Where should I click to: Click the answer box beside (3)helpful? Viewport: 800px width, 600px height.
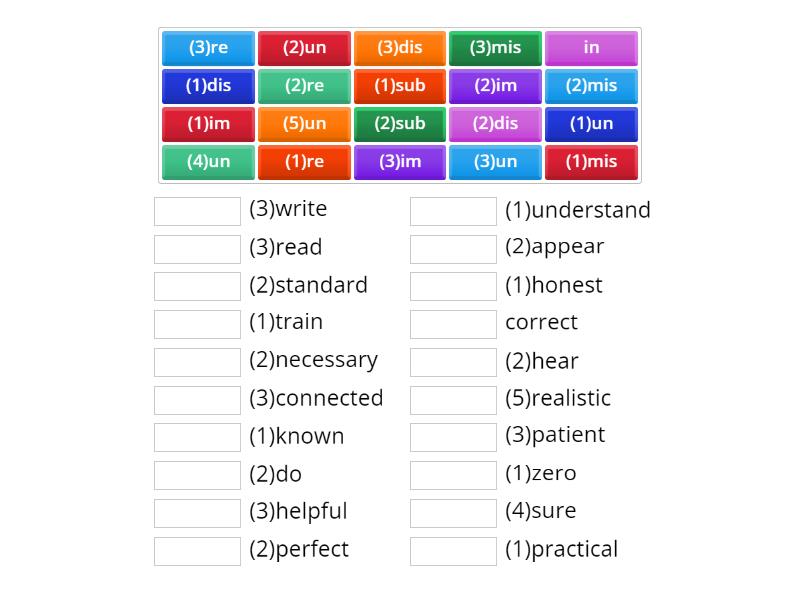[197, 512]
